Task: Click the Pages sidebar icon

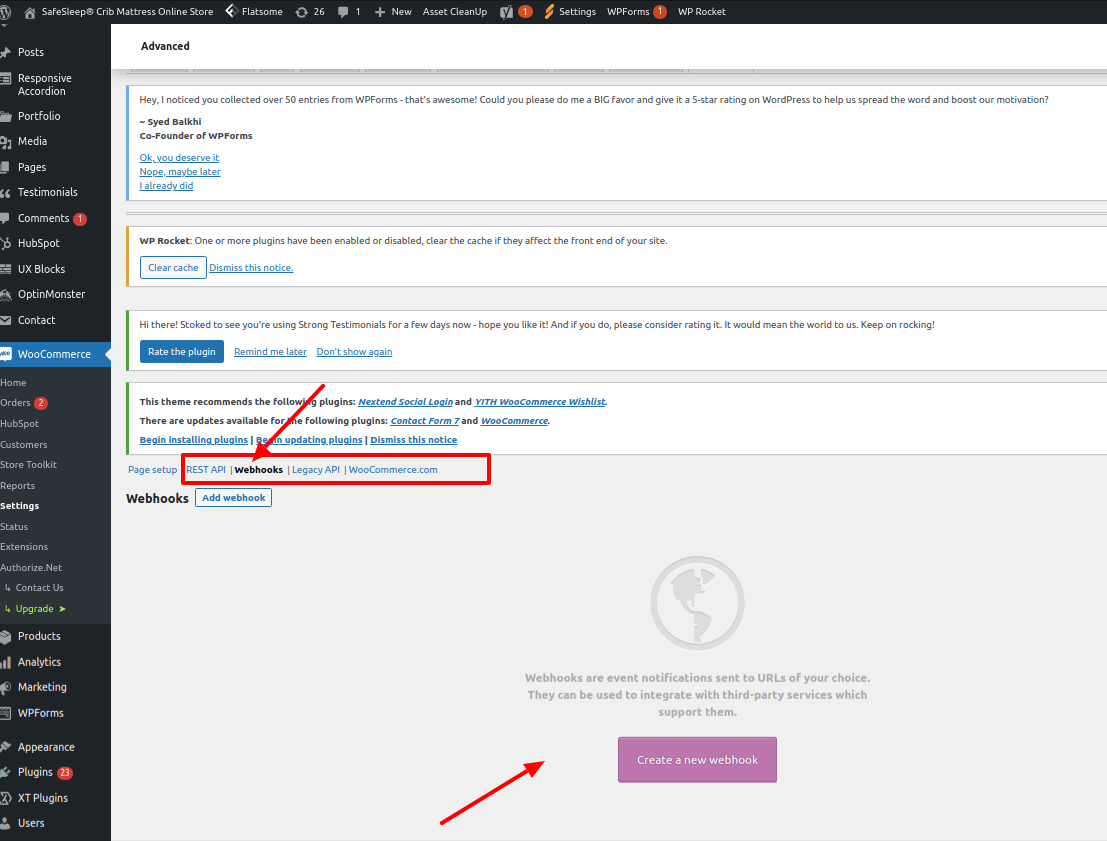Action: (6, 167)
